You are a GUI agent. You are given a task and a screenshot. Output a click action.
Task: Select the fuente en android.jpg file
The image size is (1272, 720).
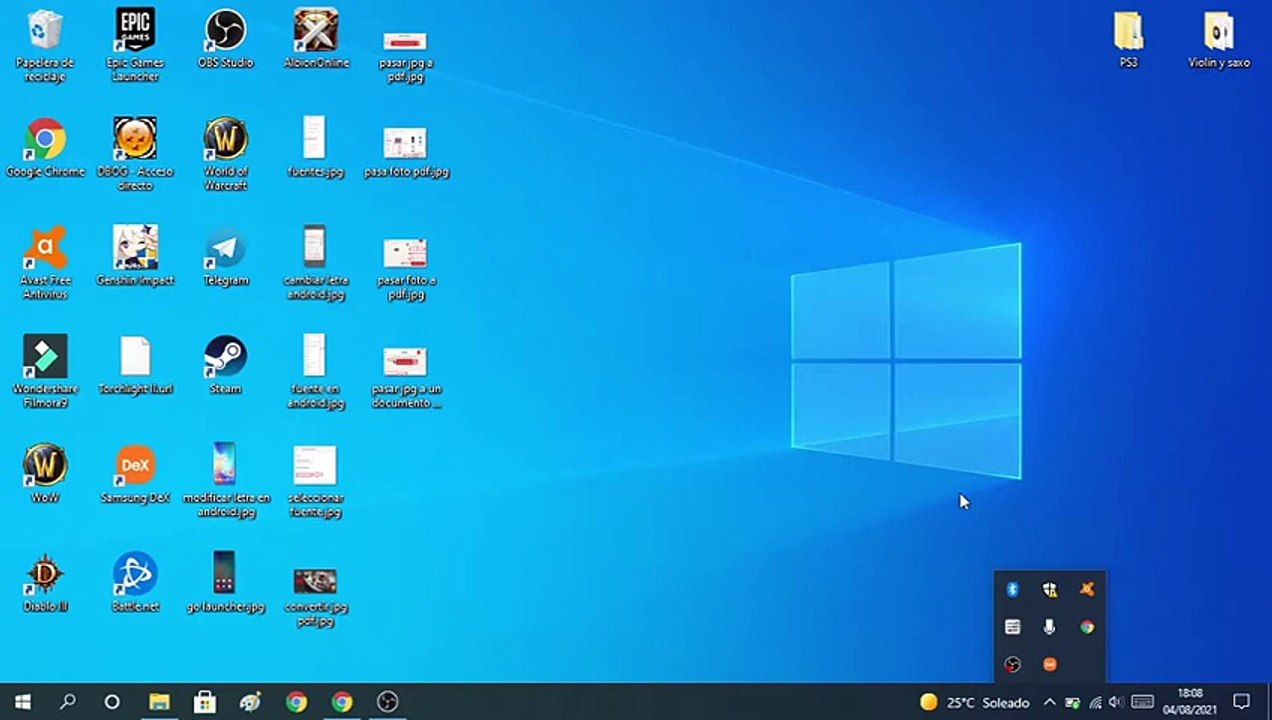(x=315, y=372)
